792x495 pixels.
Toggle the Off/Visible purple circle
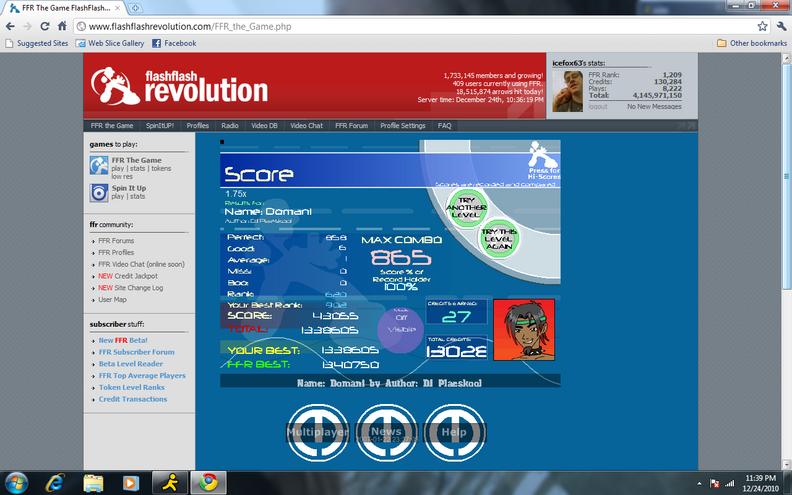[401, 330]
